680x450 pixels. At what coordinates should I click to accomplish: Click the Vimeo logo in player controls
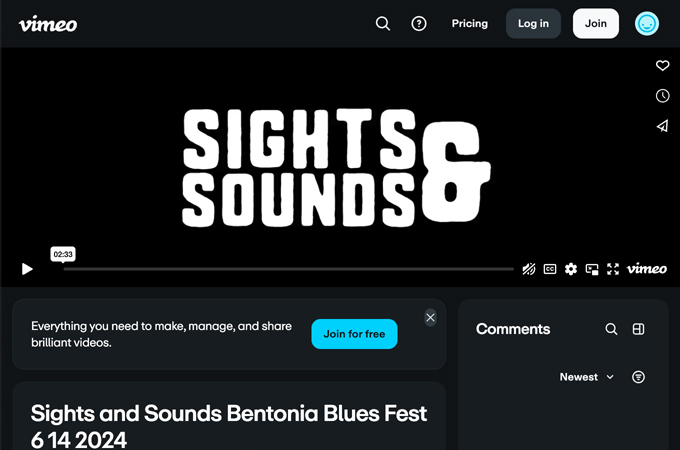[647, 269]
